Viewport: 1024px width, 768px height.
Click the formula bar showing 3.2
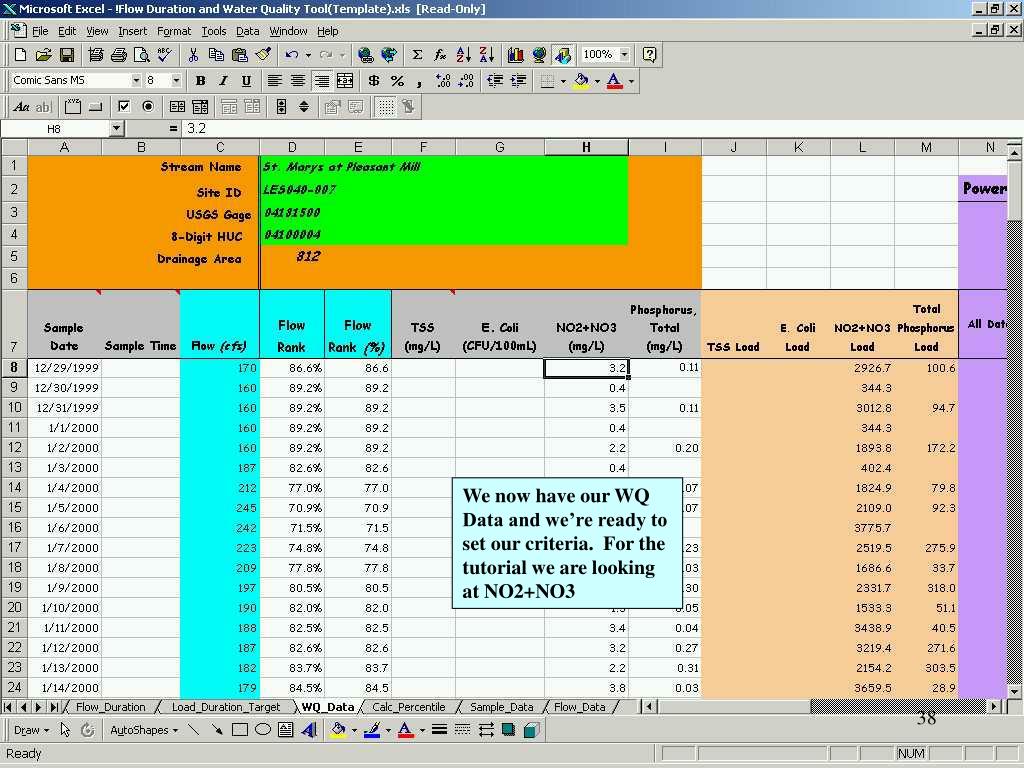tap(601, 129)
